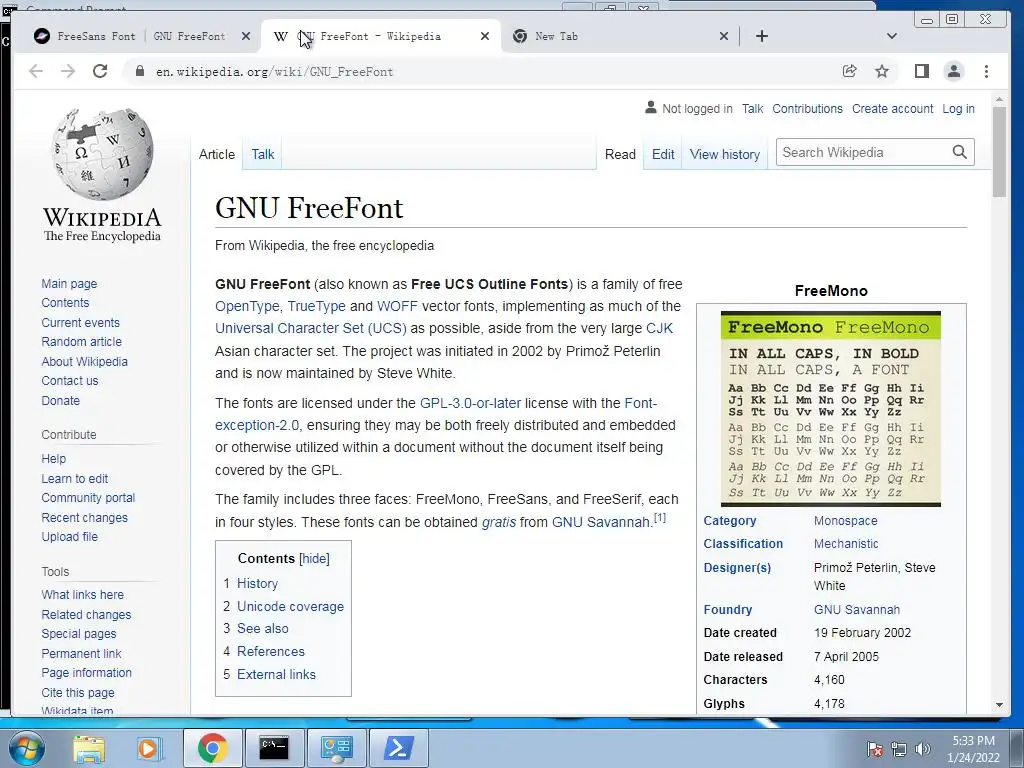Open the Article tab

click(x=217, y=155)
